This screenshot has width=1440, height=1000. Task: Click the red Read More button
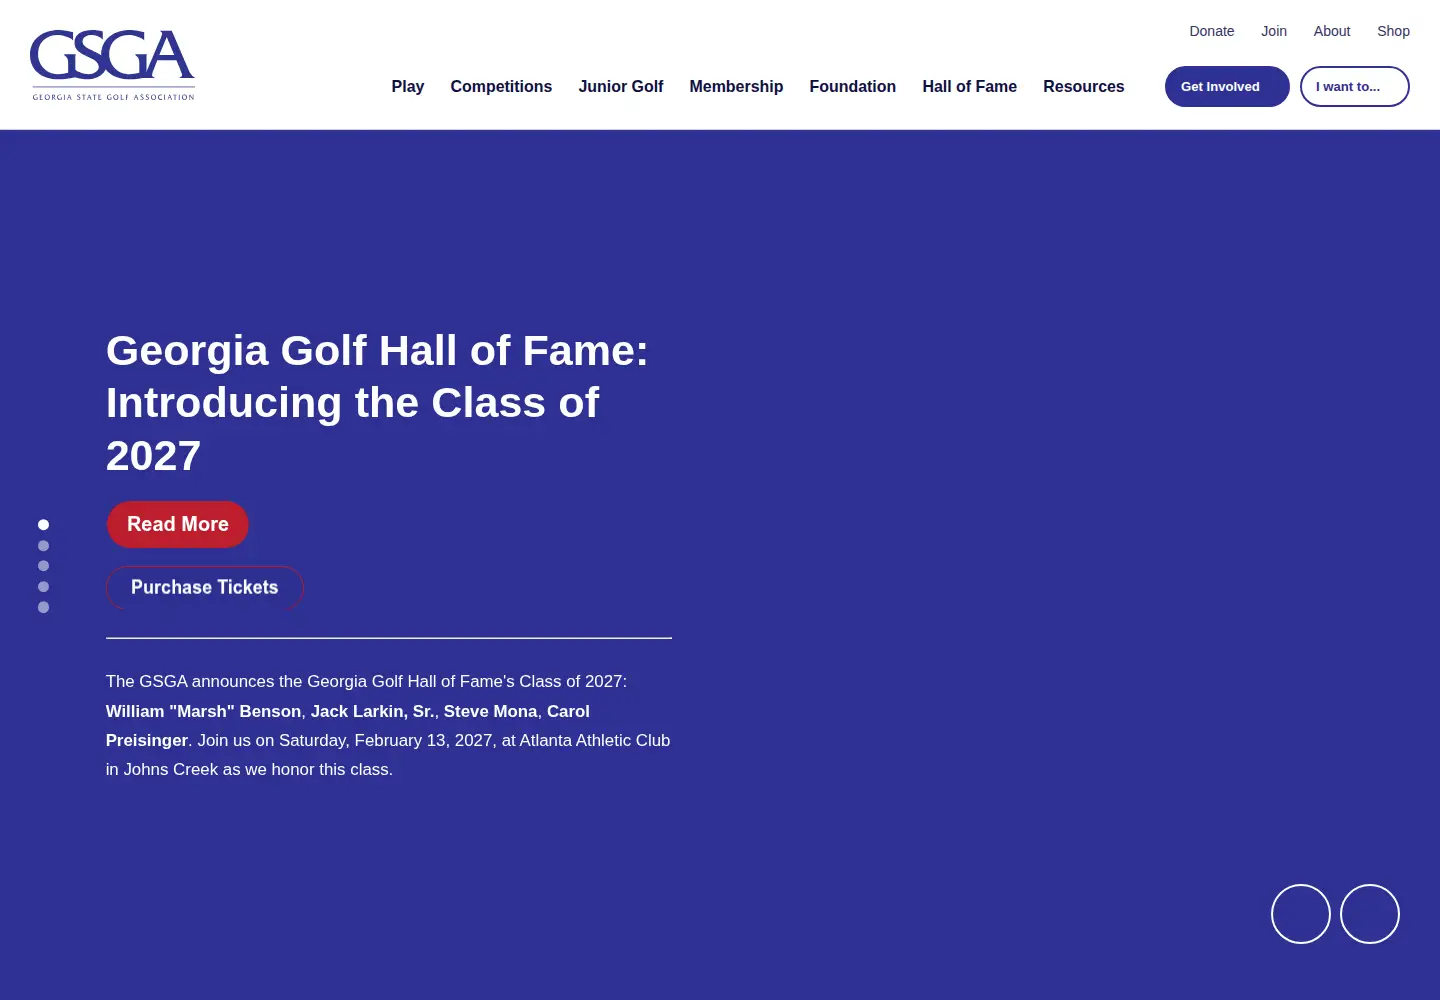click(x=178, y=524)
